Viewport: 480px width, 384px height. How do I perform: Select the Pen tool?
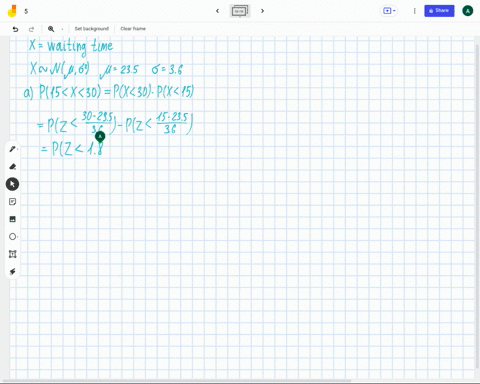tap(13, 149)
